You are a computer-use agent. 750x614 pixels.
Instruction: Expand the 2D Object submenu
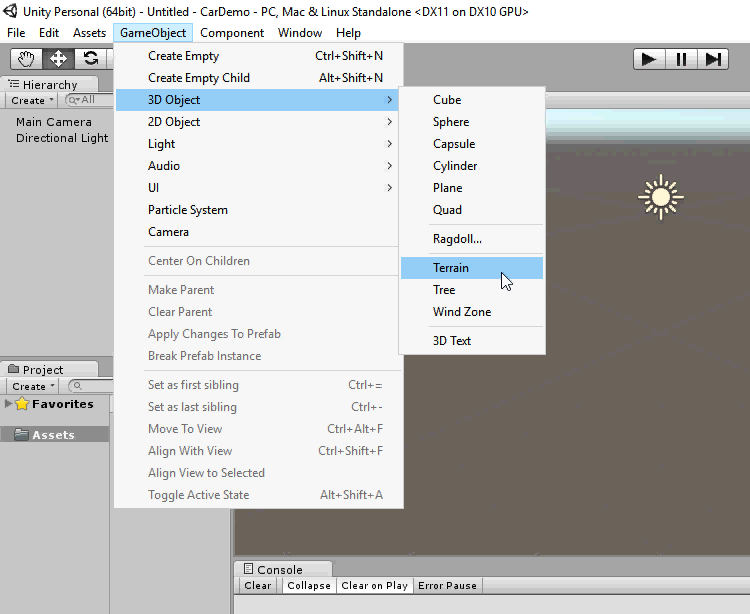[257, 122]
